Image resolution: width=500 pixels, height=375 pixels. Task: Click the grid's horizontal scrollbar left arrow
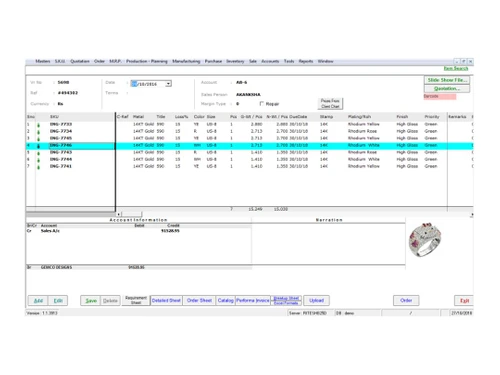[x=119, y=214]
